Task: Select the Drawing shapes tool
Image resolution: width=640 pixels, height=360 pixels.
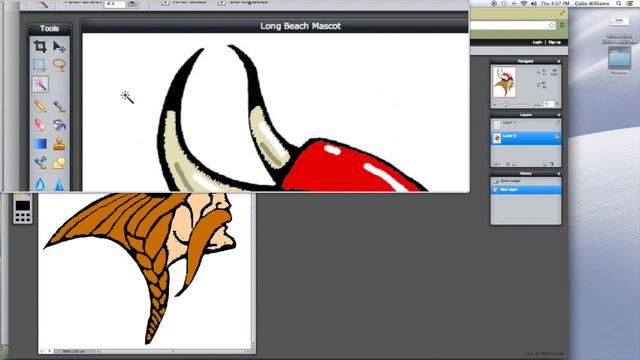Action: (x=59, y=163)
